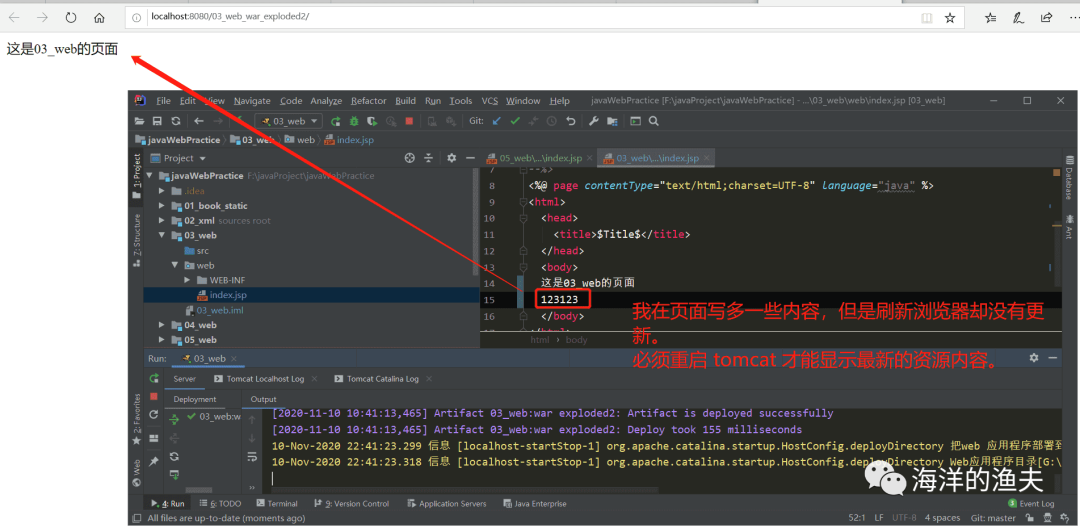This screenshot has width=1080, height=528.
Task: Open Project panel gear settings
Action: (451, 158)
